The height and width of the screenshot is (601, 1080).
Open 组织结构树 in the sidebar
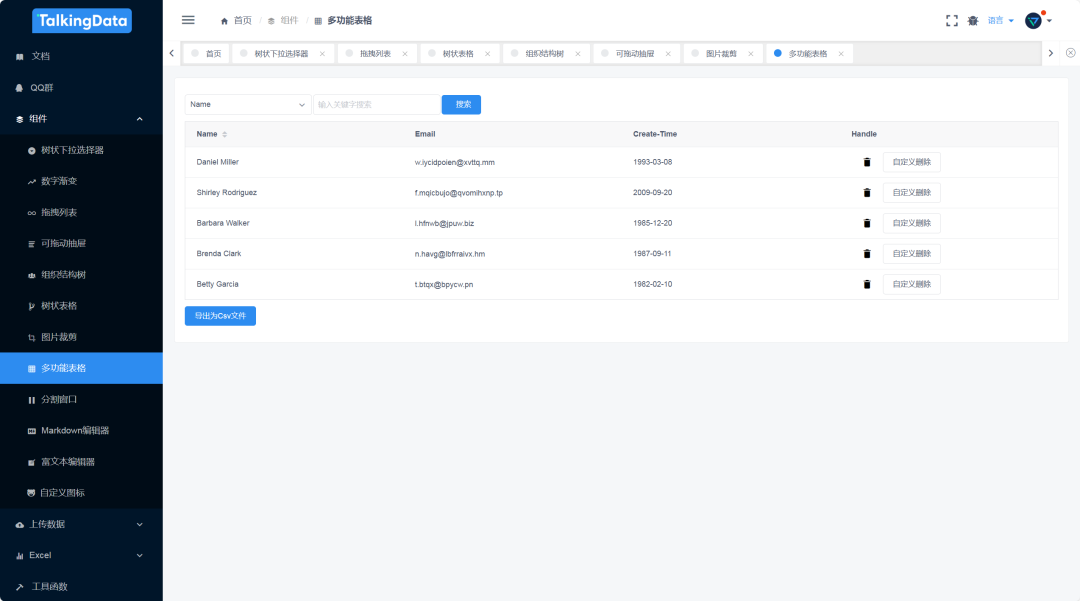tap(81, 275)
